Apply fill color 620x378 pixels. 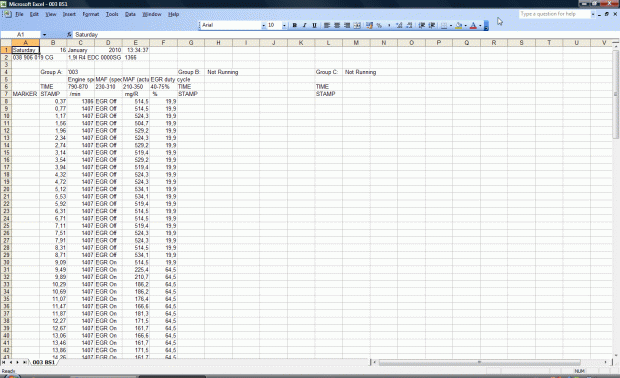459,25
